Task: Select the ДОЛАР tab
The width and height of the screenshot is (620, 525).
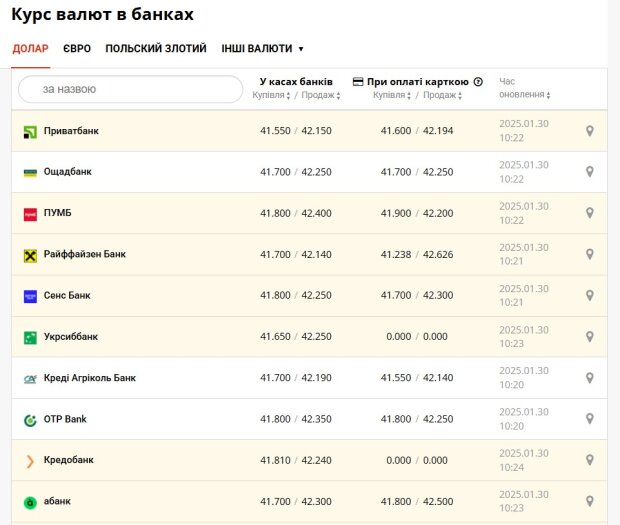Action: tap(30, 49)
